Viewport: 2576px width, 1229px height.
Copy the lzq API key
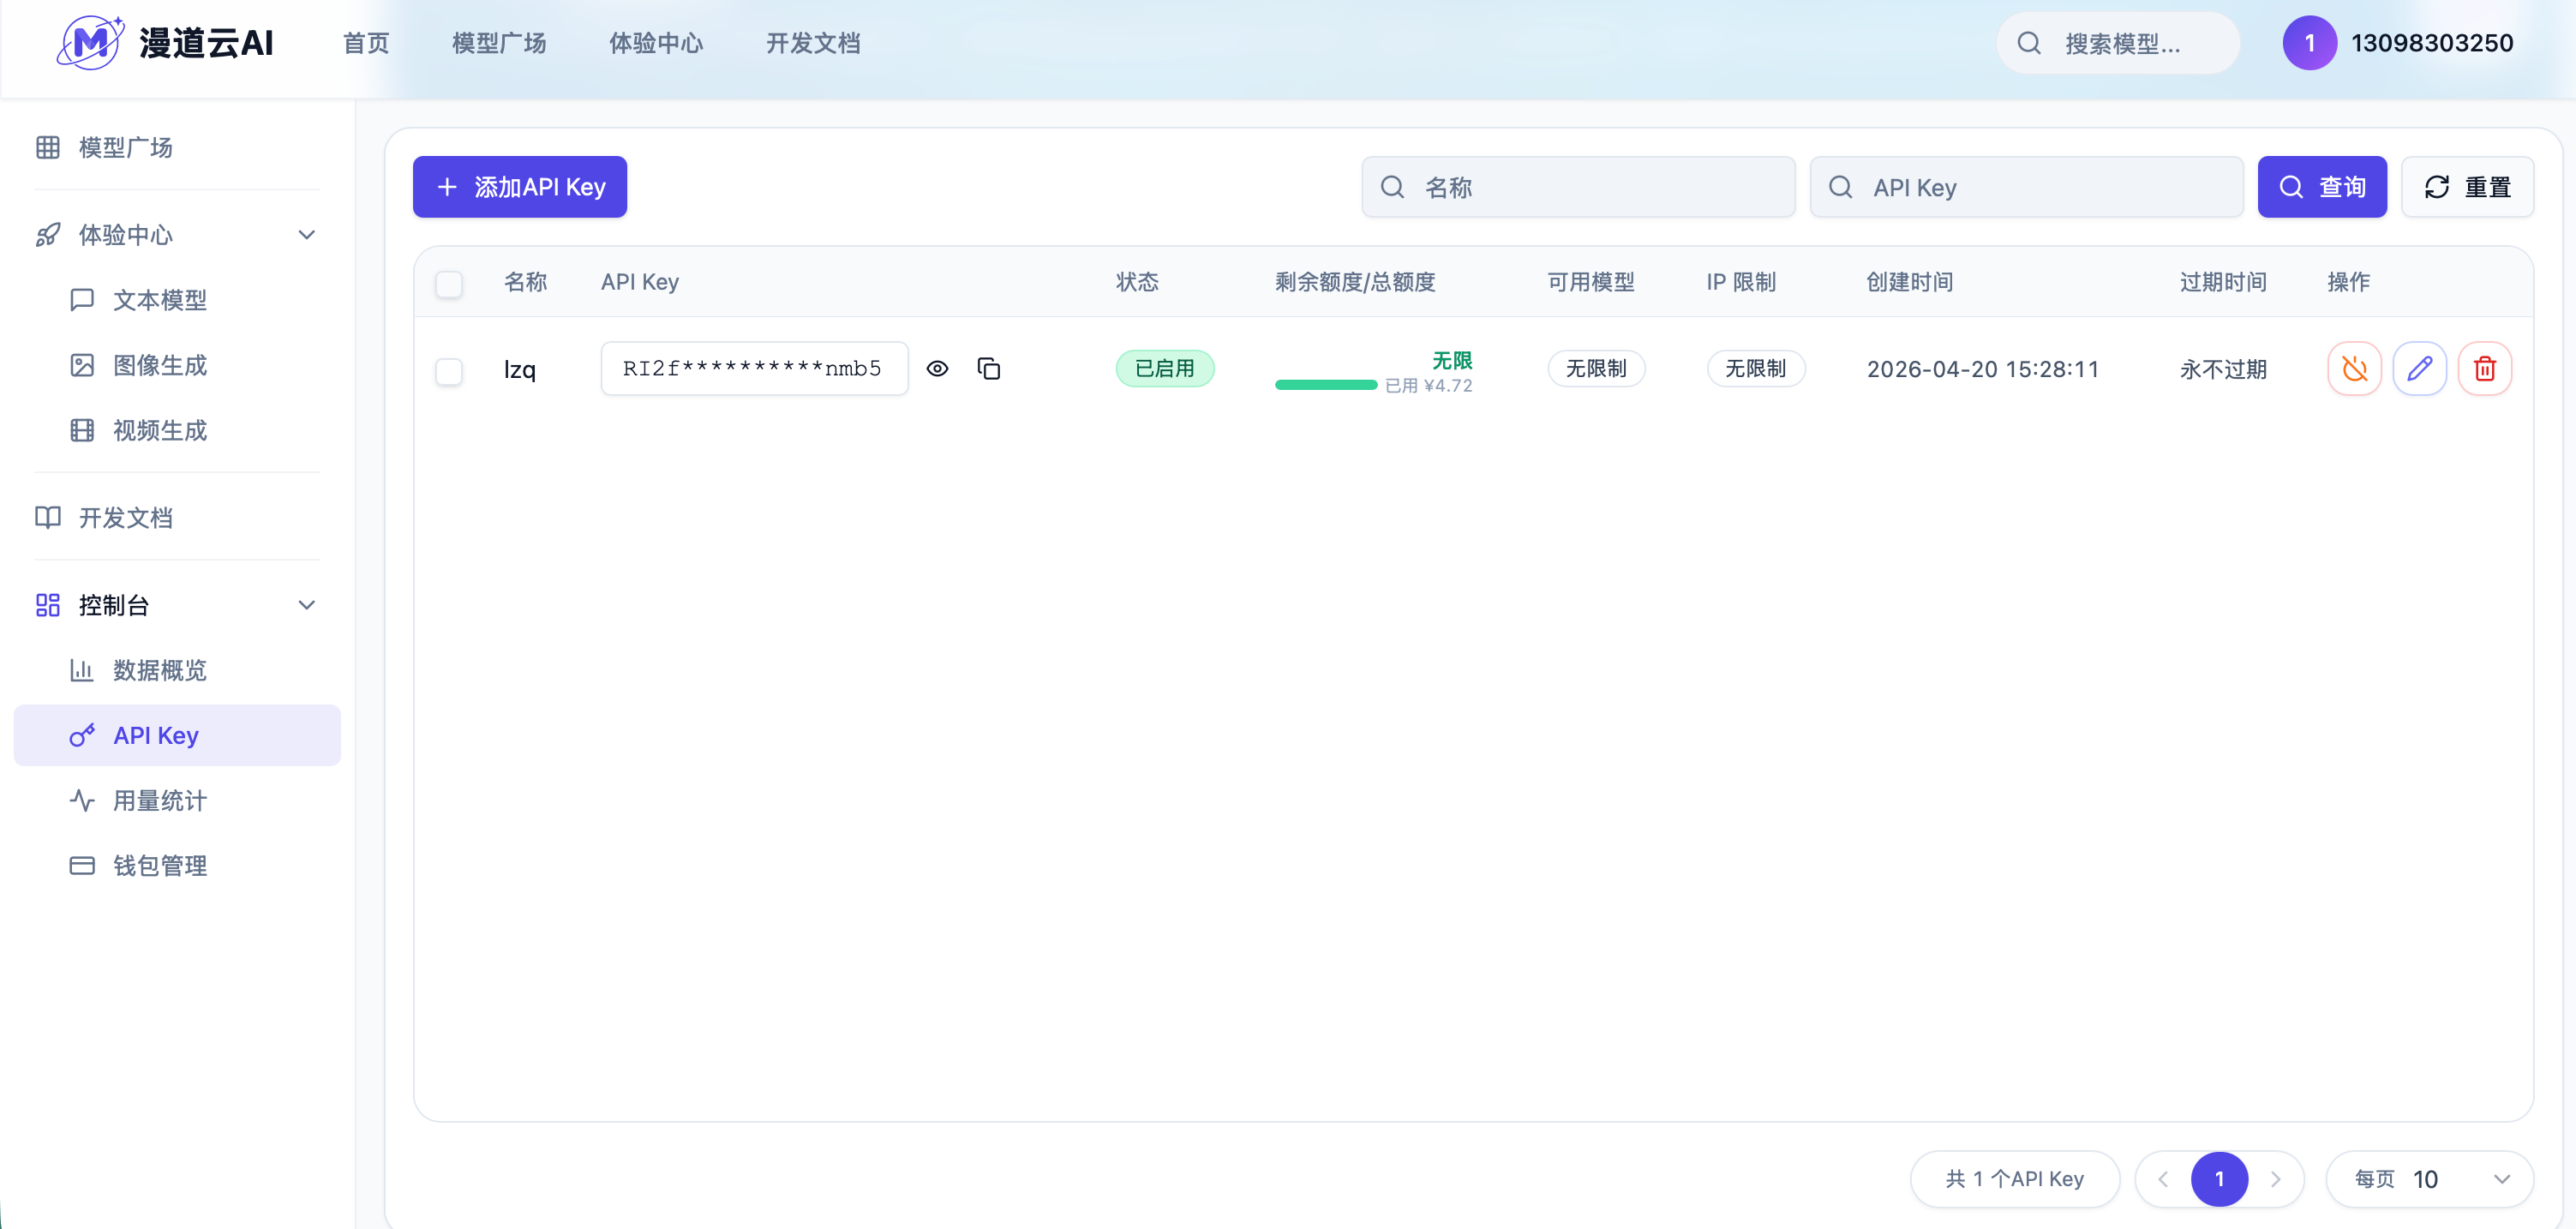(x=989, y=368)
